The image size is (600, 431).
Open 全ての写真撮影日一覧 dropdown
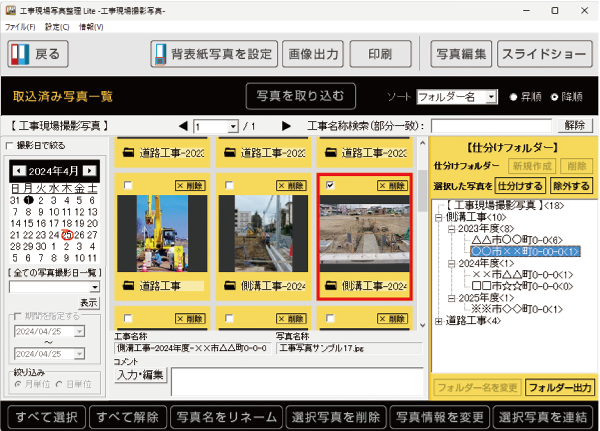tap(95, 287)
